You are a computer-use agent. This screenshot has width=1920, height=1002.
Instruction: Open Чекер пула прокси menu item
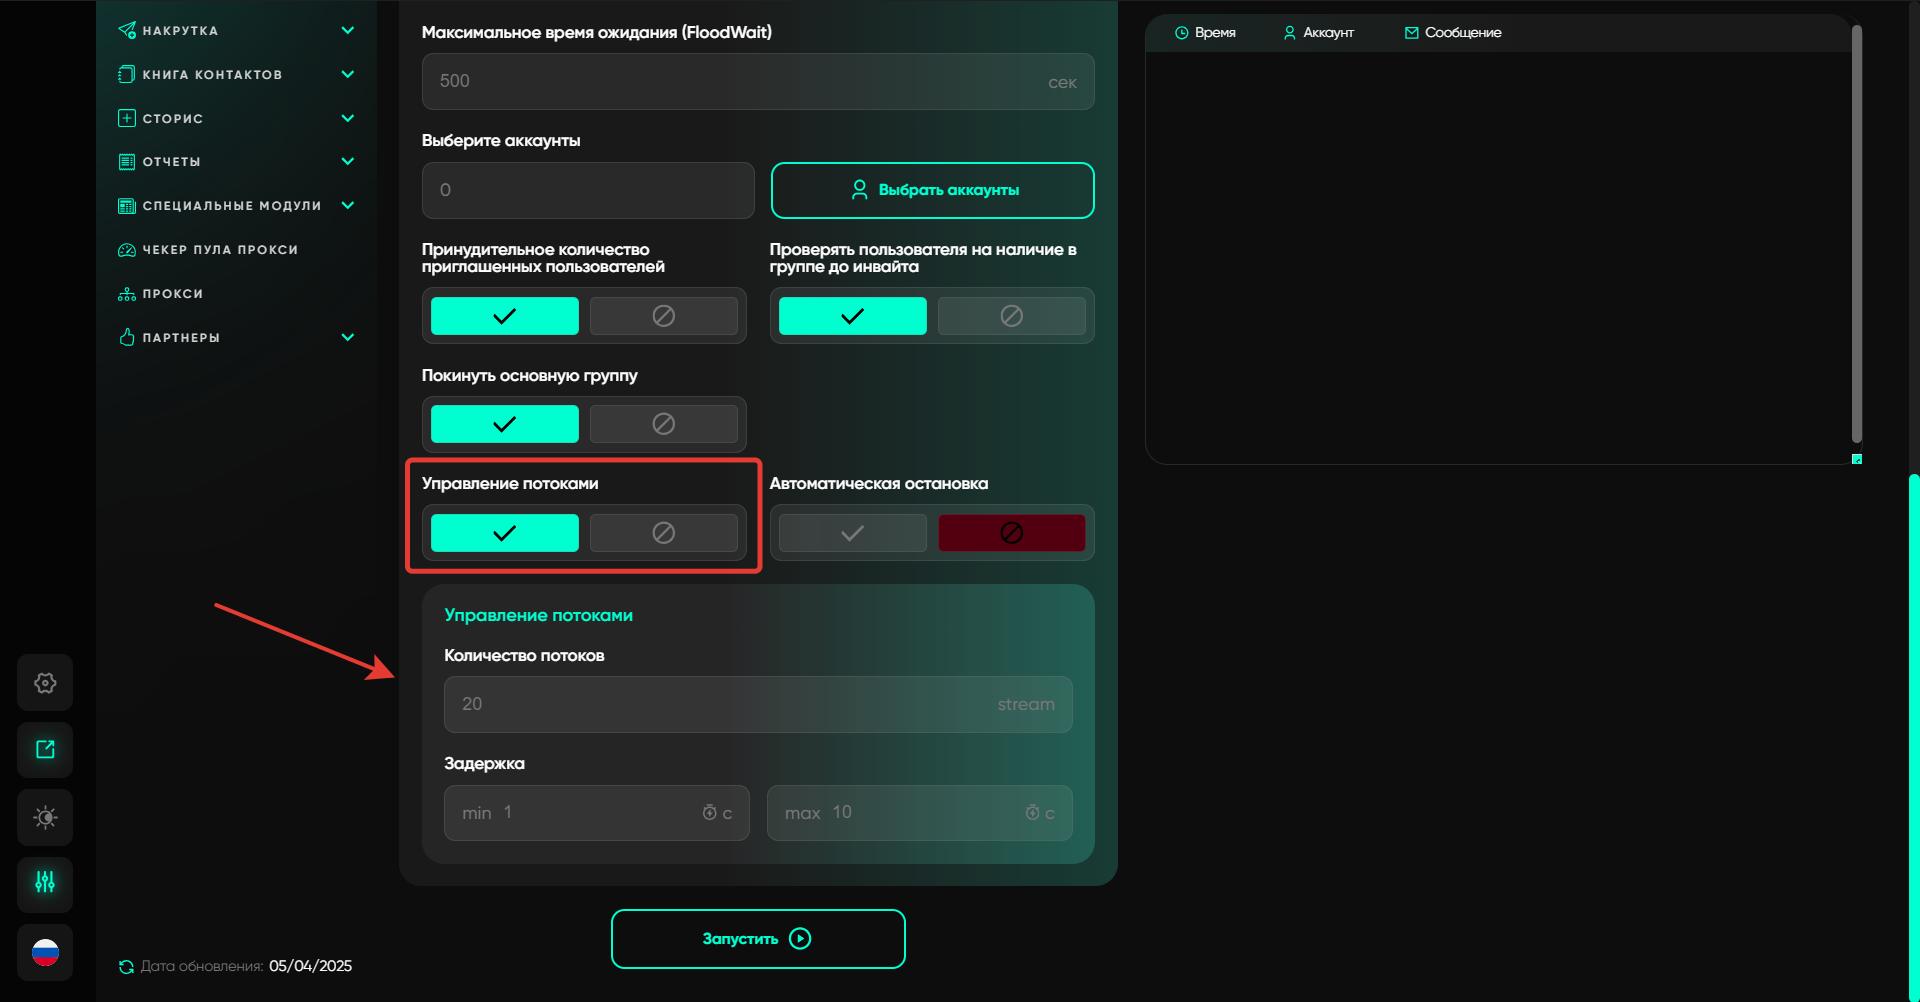point(220,250)
